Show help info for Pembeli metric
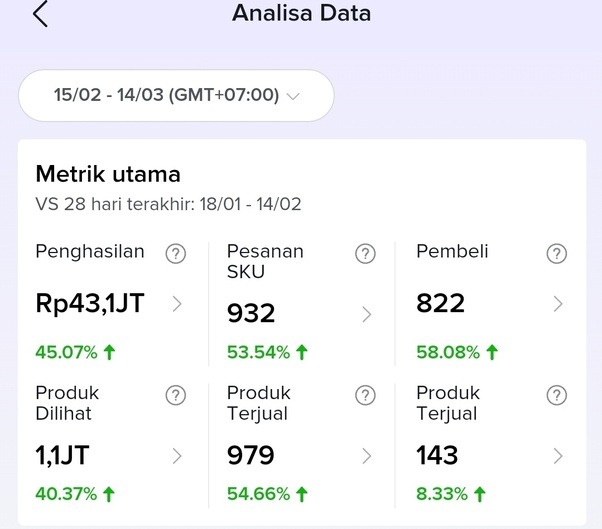602x529 pixels. click(557, 254)
